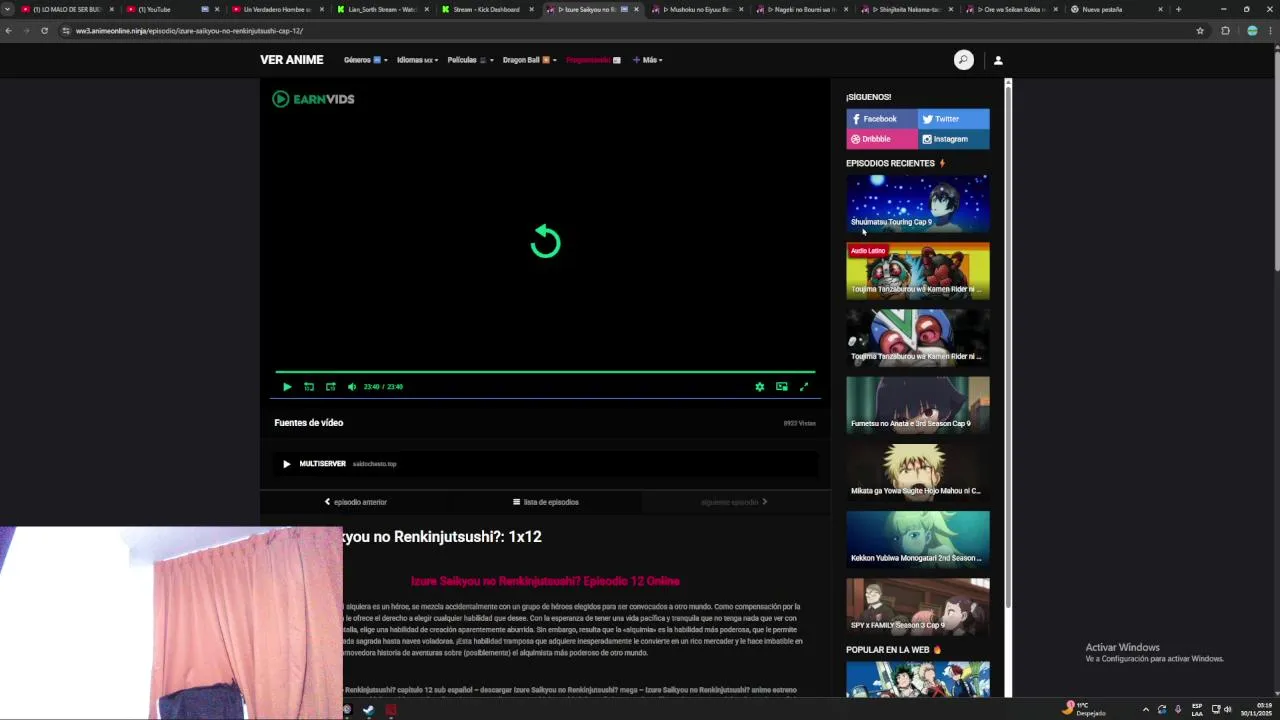Click the player's play button
Viewport: 1280px width, 720px height.
[287, 387]
